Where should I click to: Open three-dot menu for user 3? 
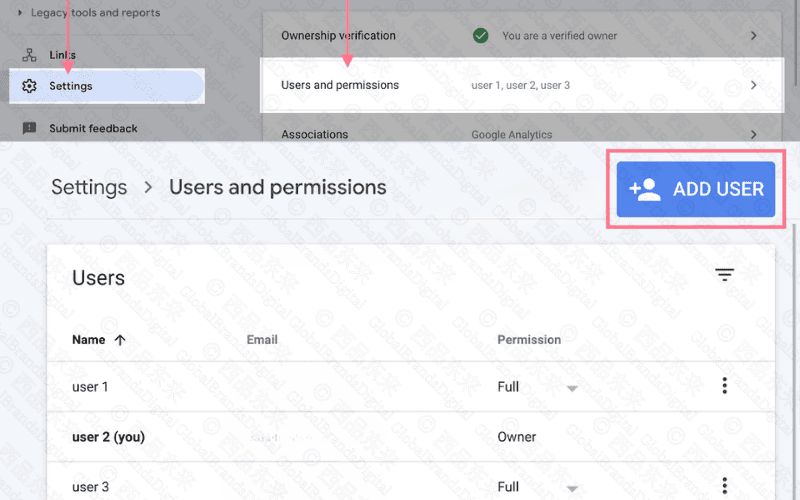[x=724, y=487]
